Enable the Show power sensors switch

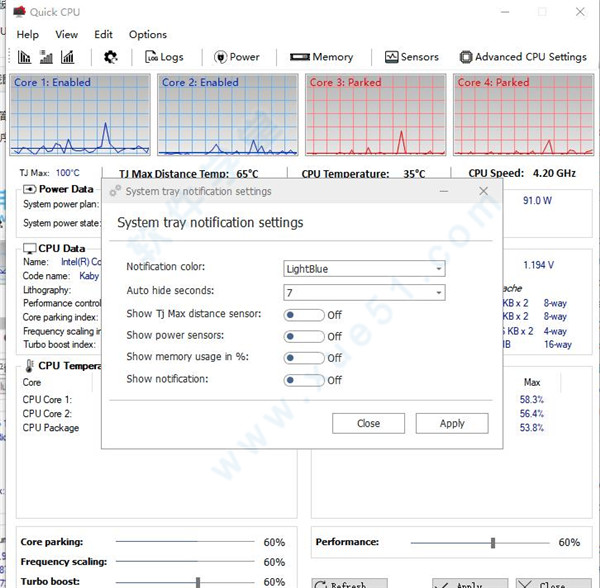click(x=304, y=336)
